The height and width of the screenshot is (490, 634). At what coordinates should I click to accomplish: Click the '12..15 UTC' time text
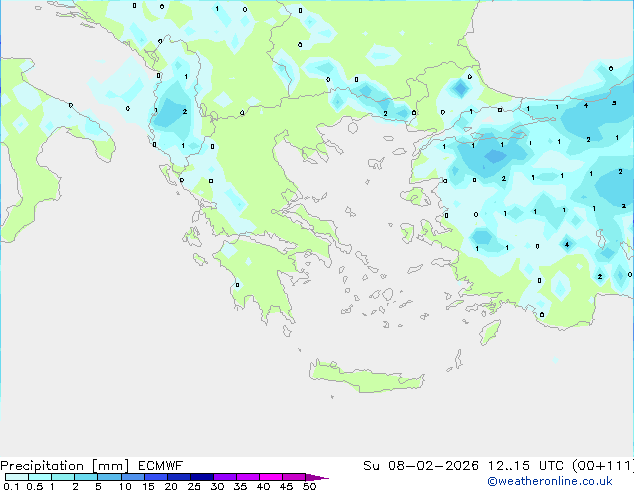tap(525, 466)
